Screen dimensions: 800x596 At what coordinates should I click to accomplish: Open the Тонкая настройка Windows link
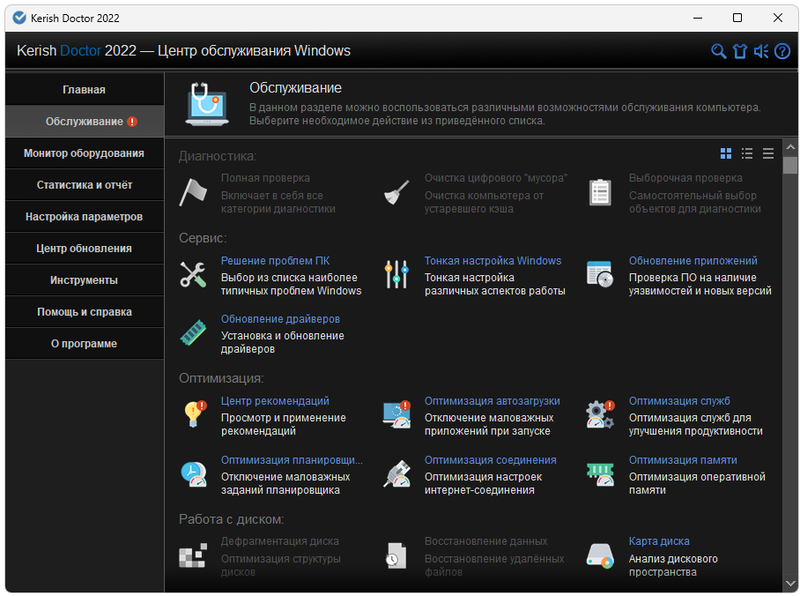493,261
